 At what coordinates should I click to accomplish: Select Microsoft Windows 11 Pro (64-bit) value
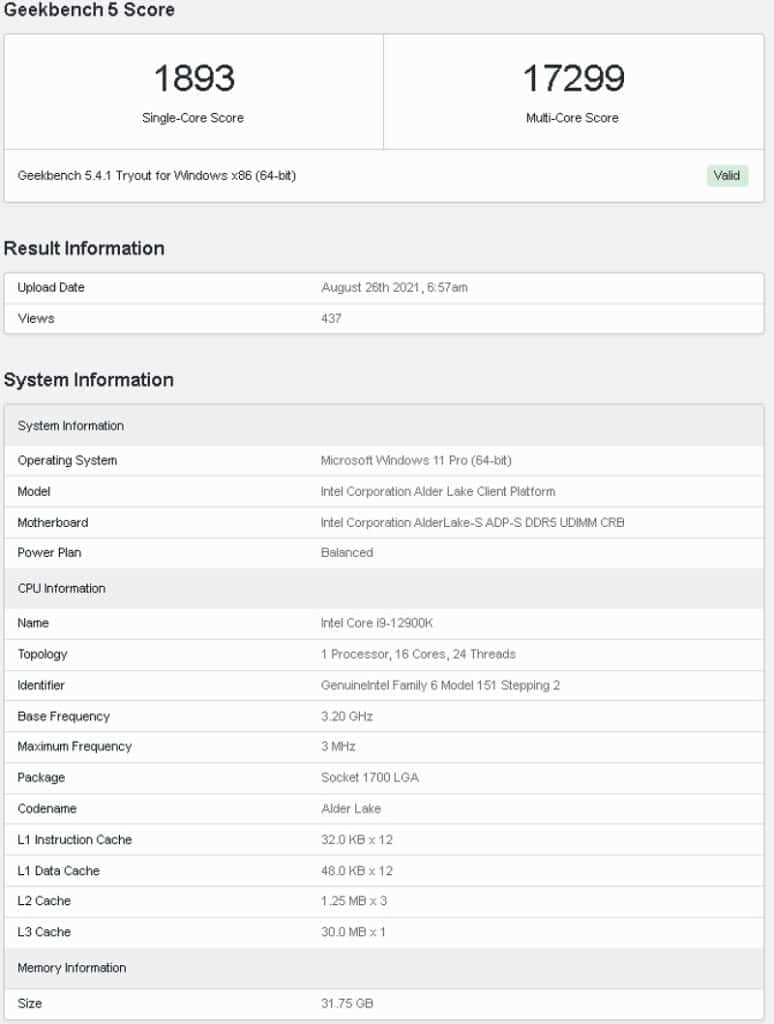coord(416,460)
